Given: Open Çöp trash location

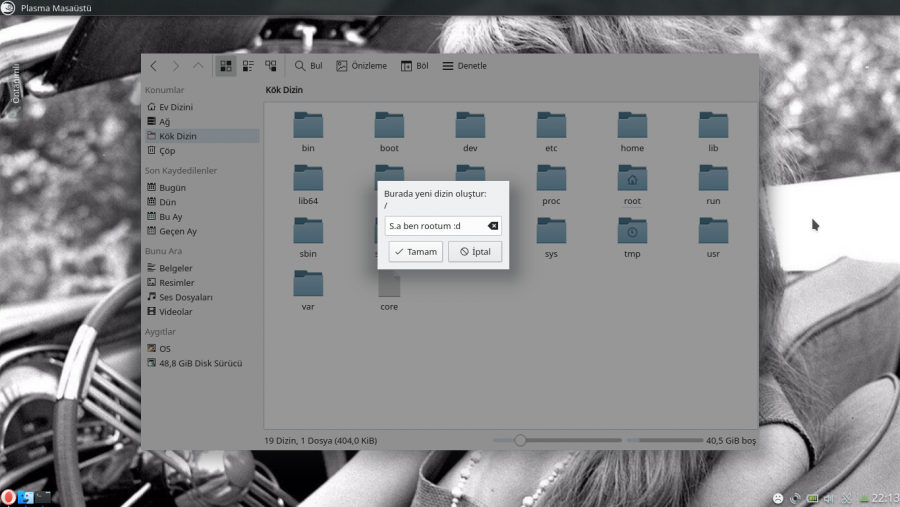Looking at the screenshot, I should coord(200,150).
